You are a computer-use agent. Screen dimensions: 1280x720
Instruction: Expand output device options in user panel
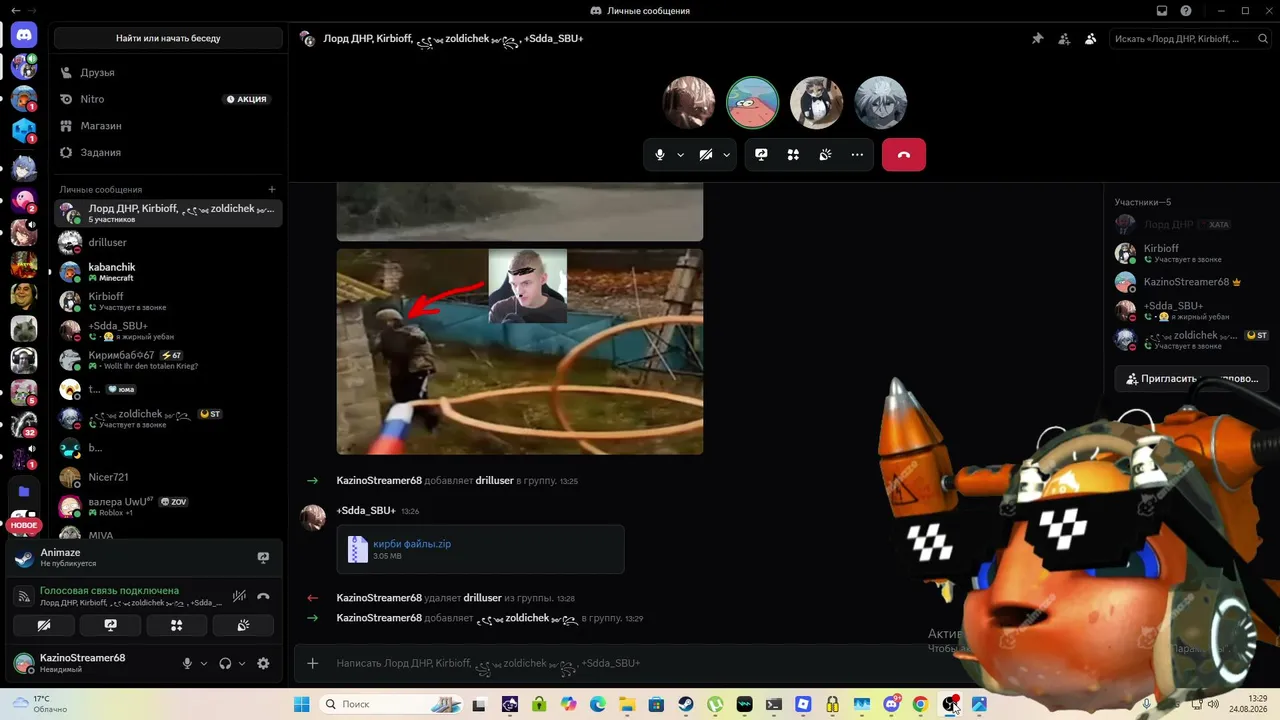point(241,663)
